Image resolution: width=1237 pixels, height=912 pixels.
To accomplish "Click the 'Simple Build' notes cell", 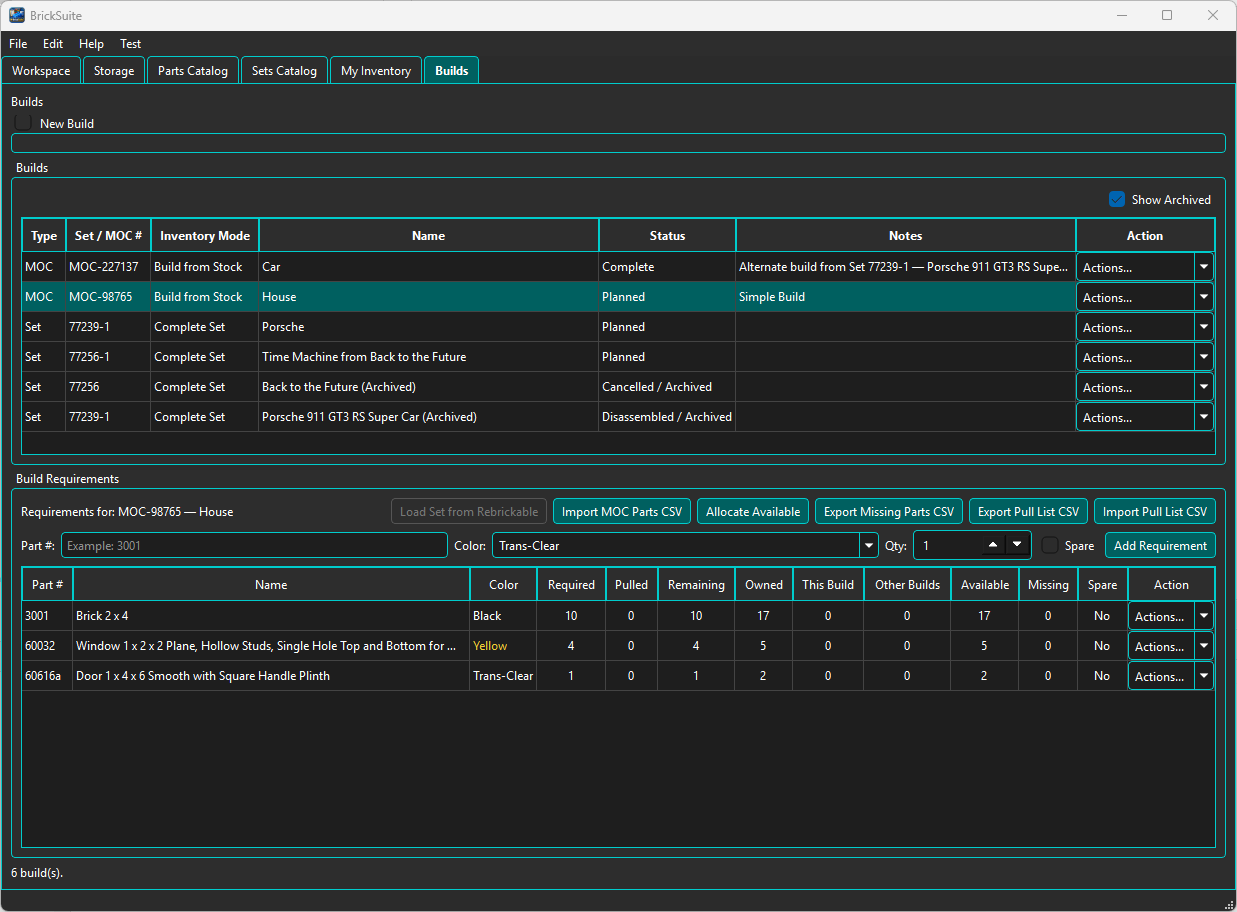I will click(x=906, y=297).
